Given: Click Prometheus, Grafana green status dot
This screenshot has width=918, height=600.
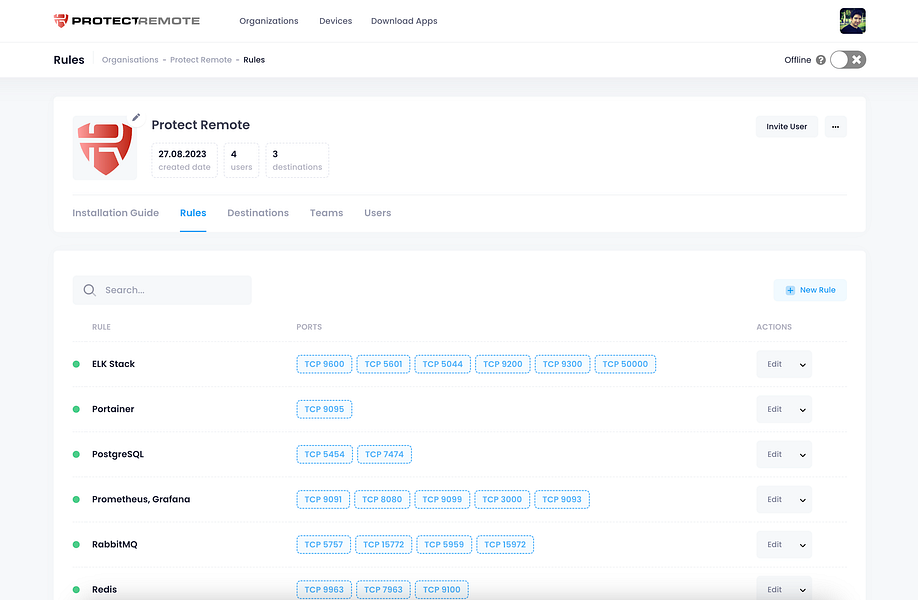Looking at the screenshot, I should (x=76, y=499).
